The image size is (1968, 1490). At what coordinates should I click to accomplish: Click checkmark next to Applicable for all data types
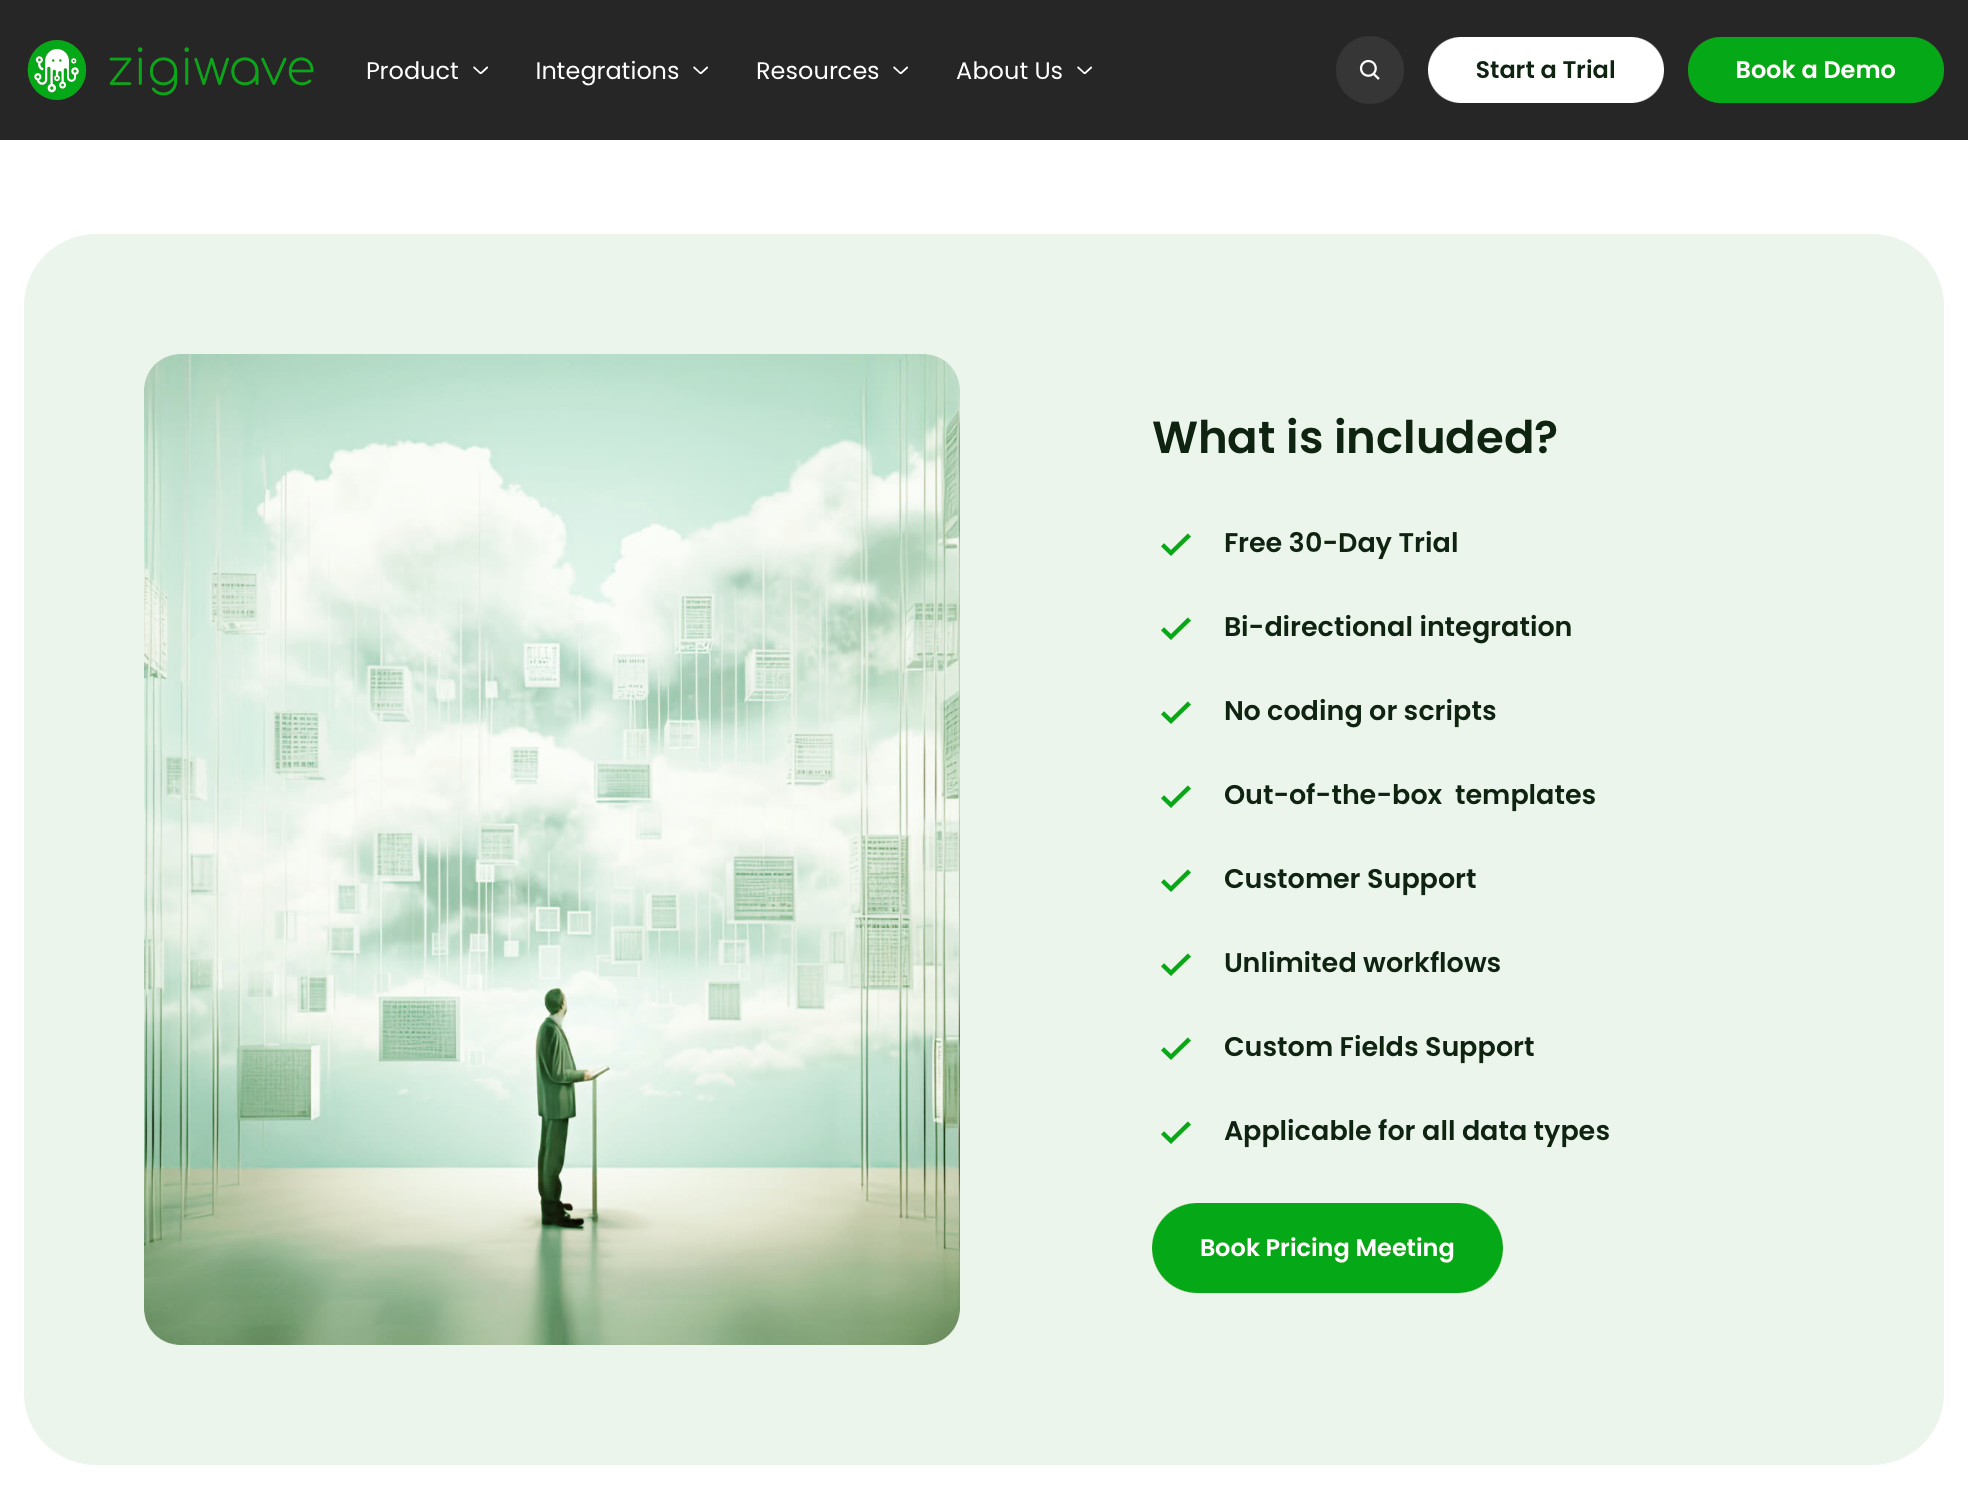1176,1132
